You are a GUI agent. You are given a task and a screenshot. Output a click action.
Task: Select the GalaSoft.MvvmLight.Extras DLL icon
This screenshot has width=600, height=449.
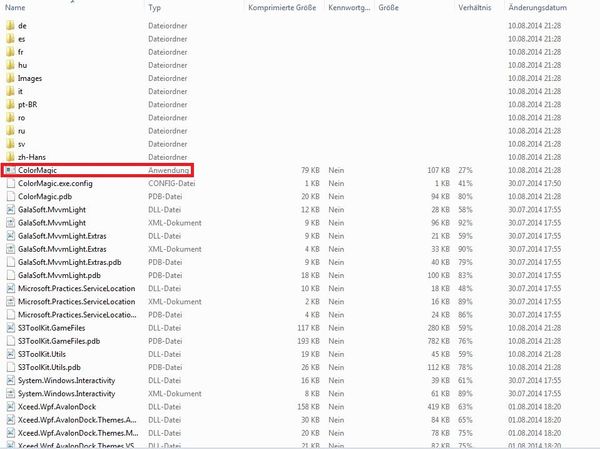pos(11,236)
